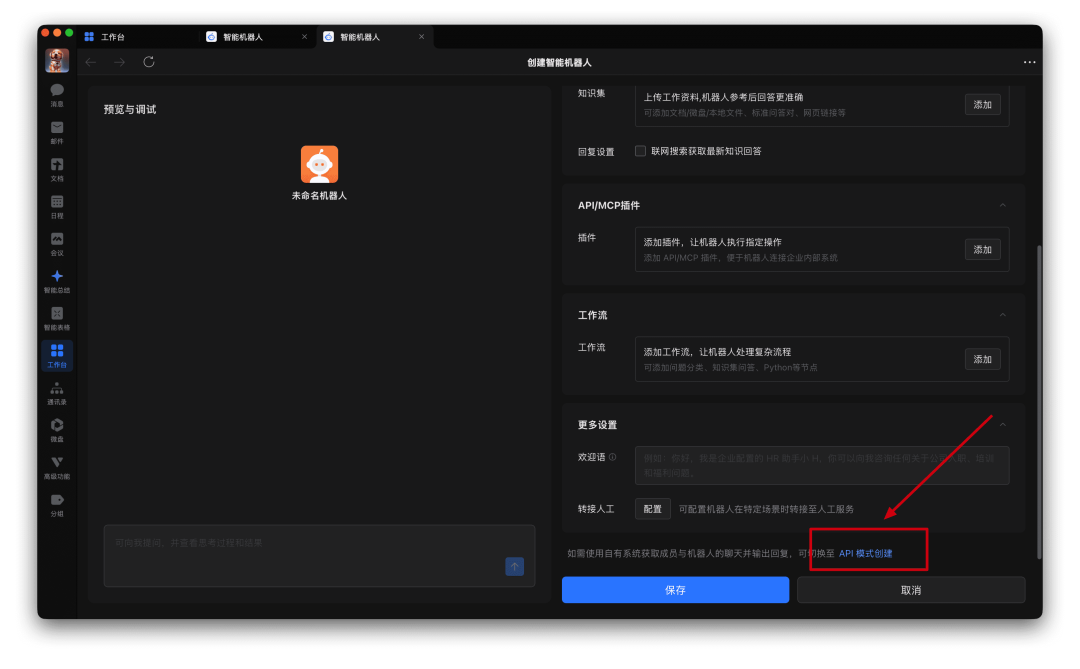Viewport: 1080px width, 669px height.
Task: Select the 会议 meetings icon
Action: [57, 245]
